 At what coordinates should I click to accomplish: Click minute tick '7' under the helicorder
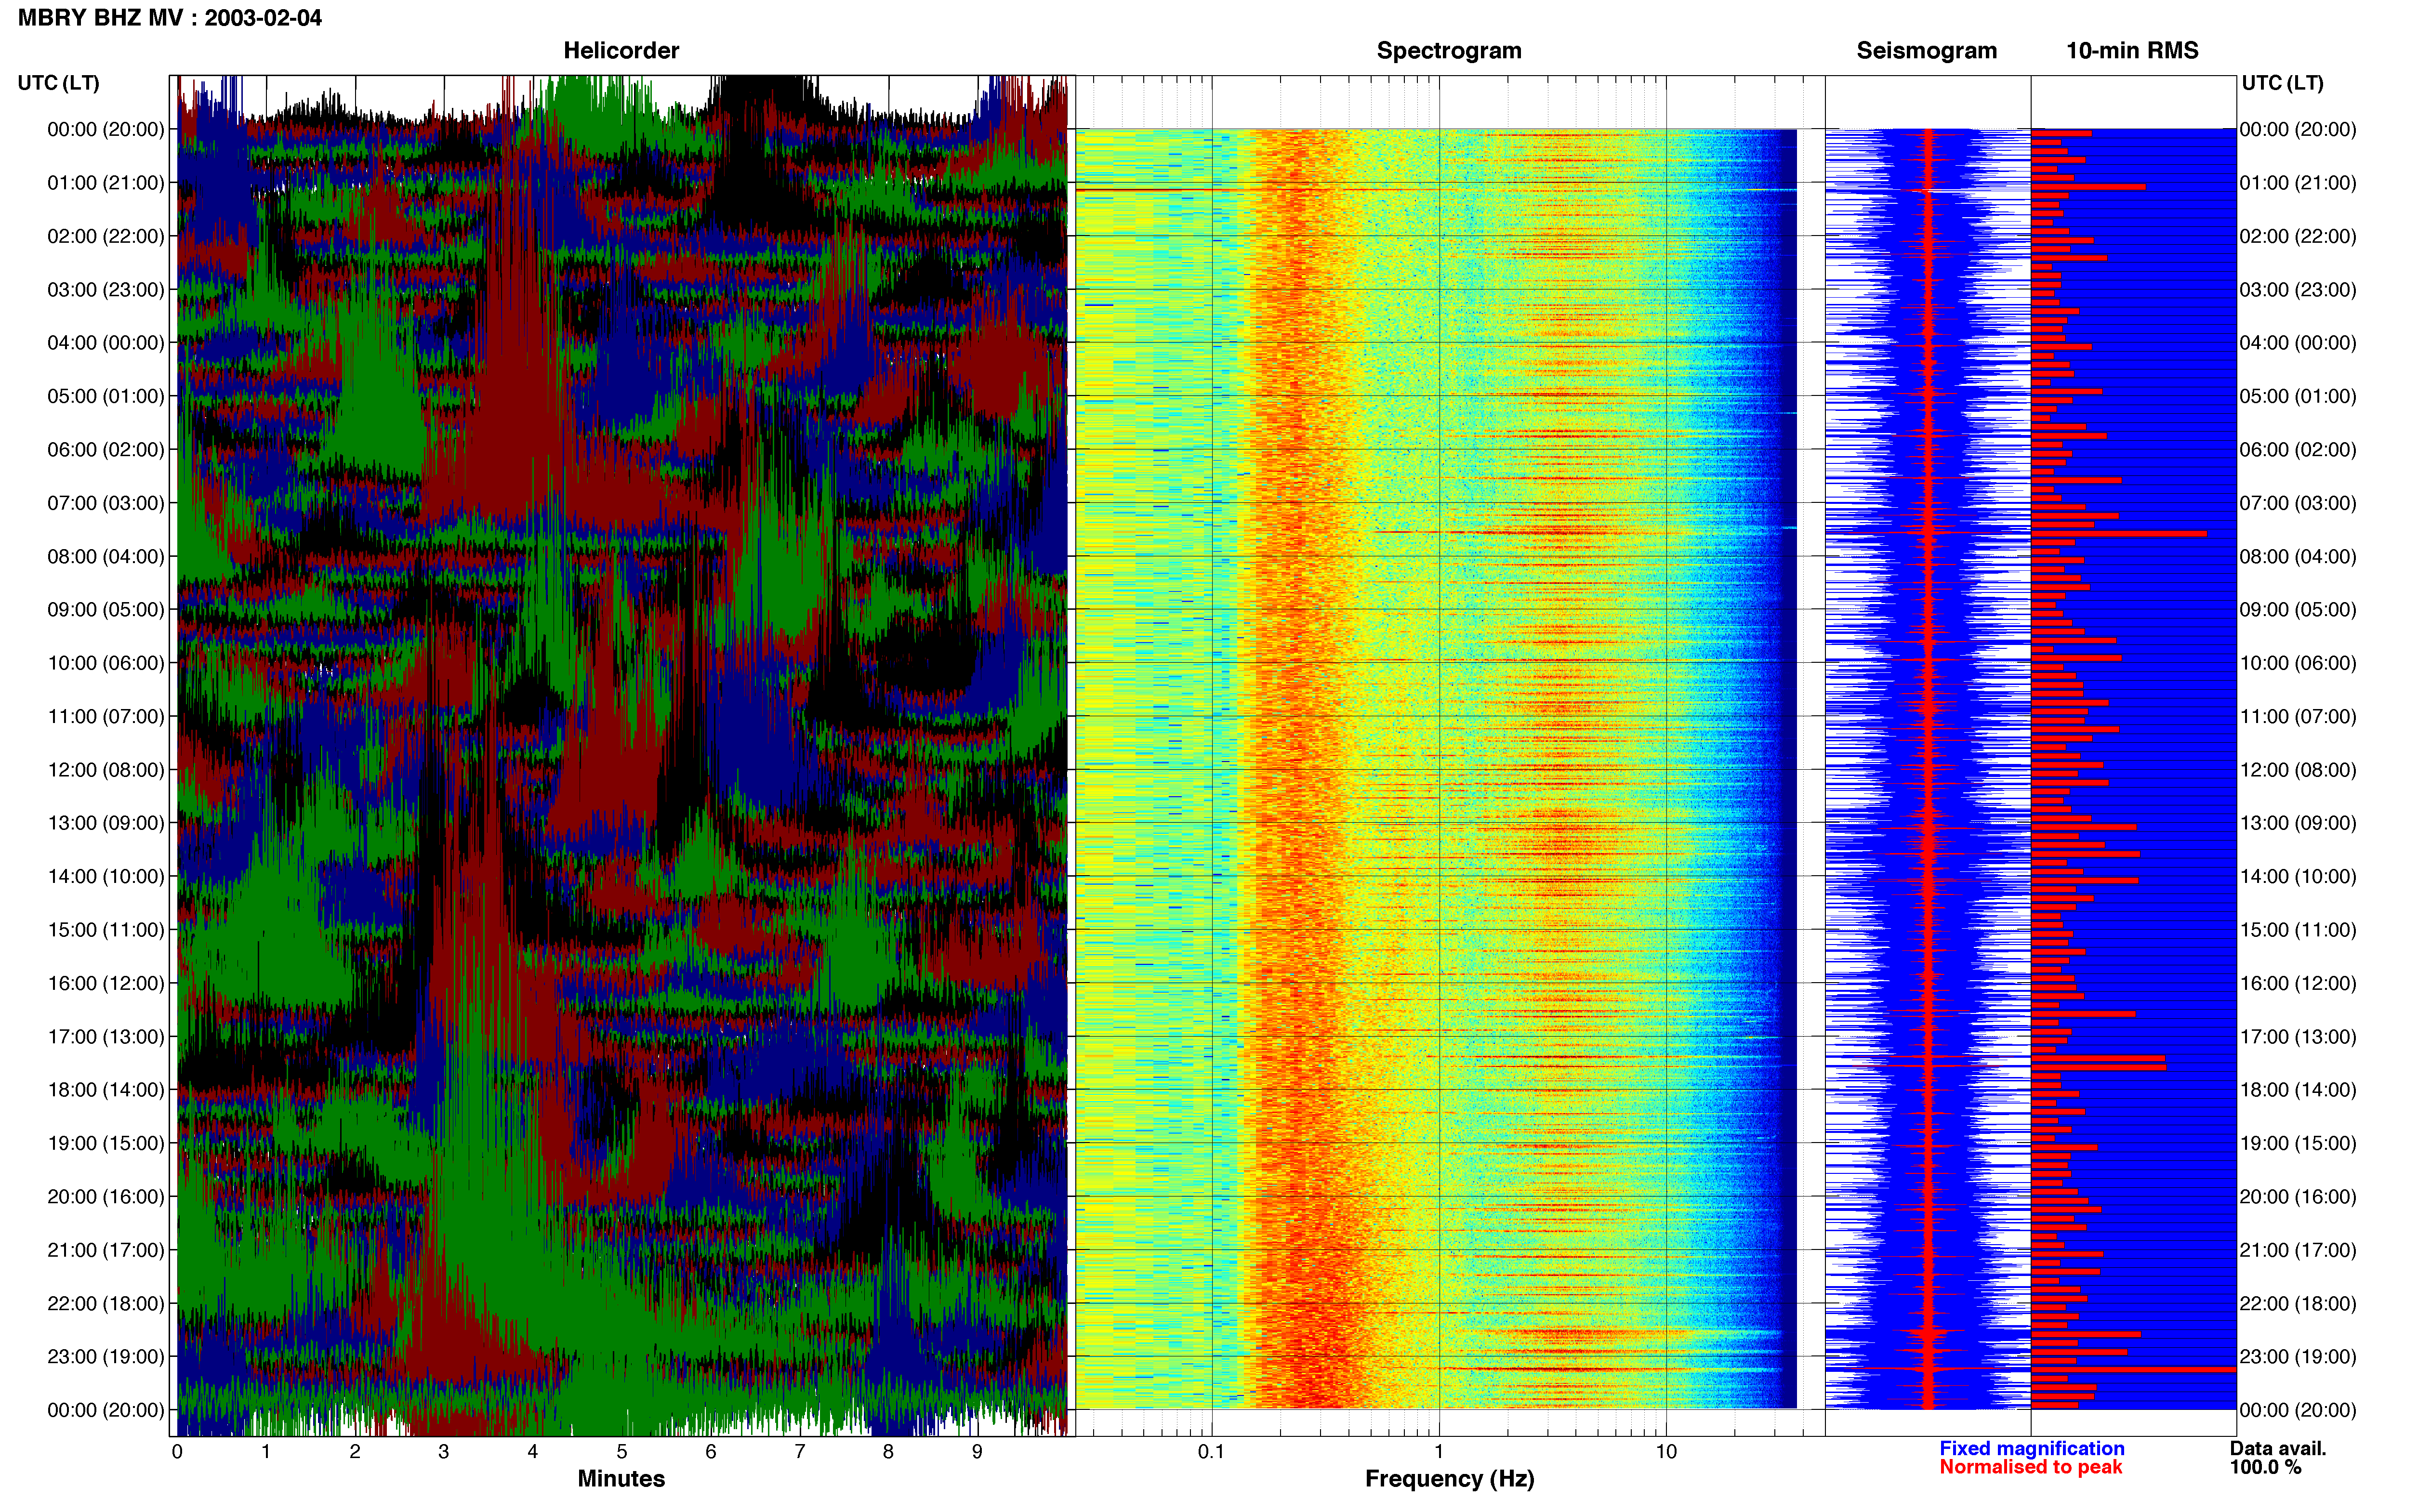tap(800, 1452)
